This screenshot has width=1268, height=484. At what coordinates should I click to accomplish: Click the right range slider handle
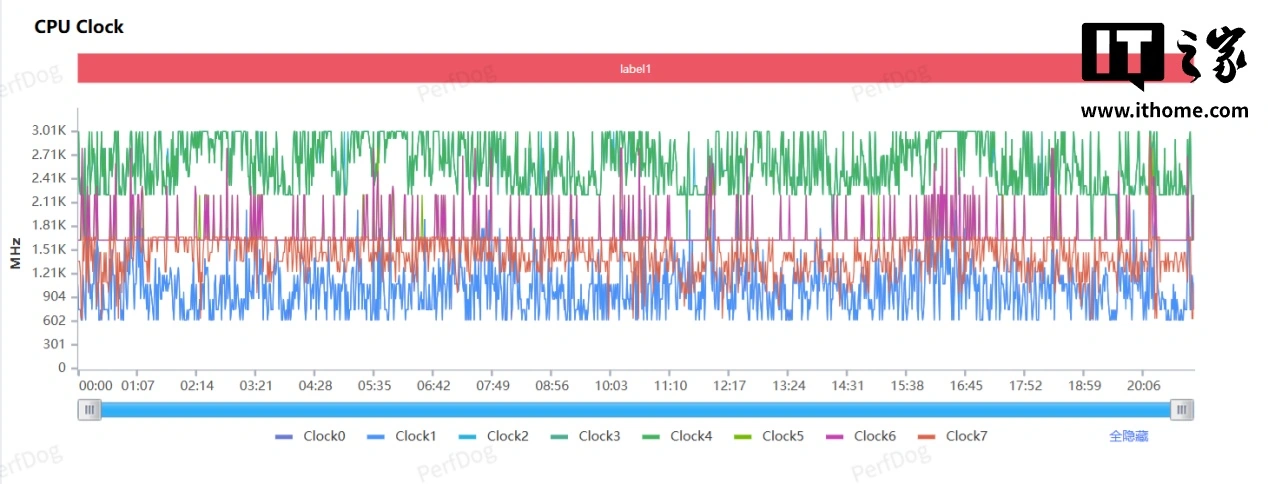coord(1183,410)
